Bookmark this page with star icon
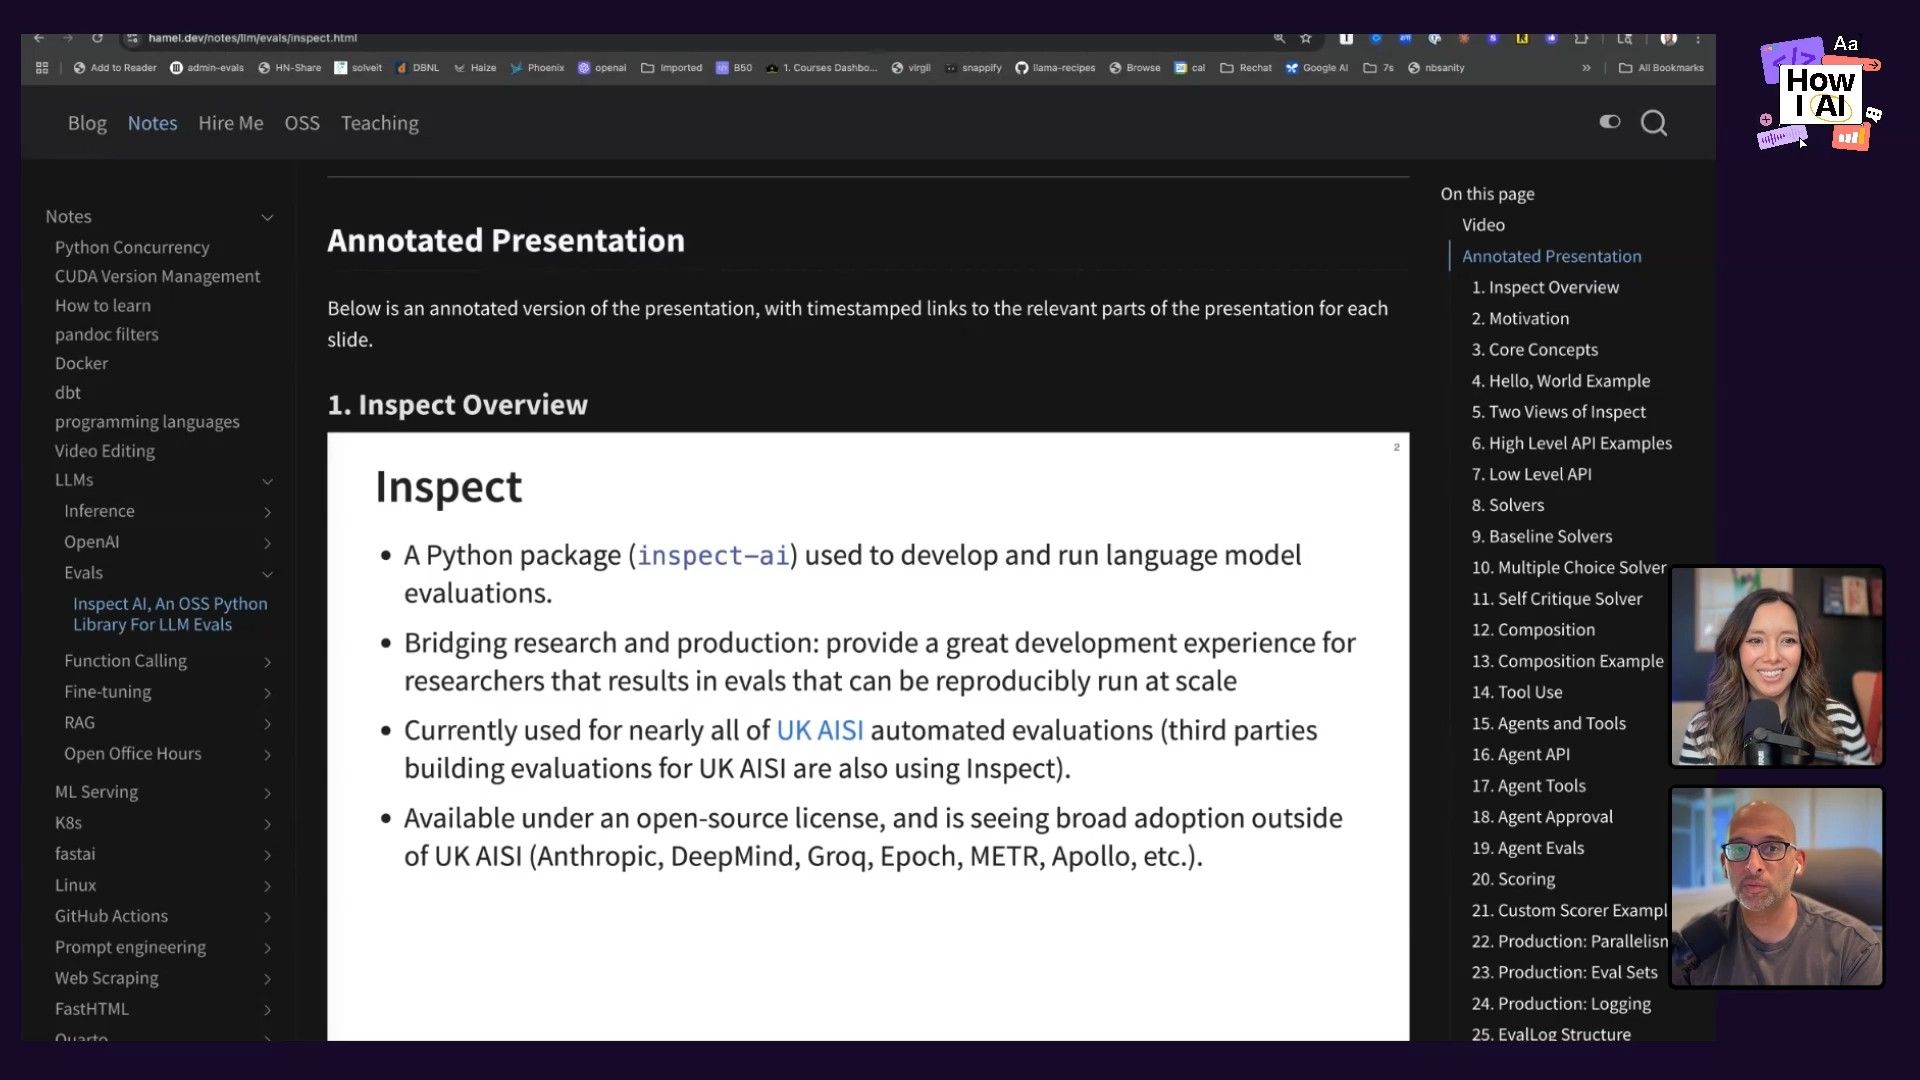The height and width of the screenshot is (1080, 1920). click(1305, 38)
